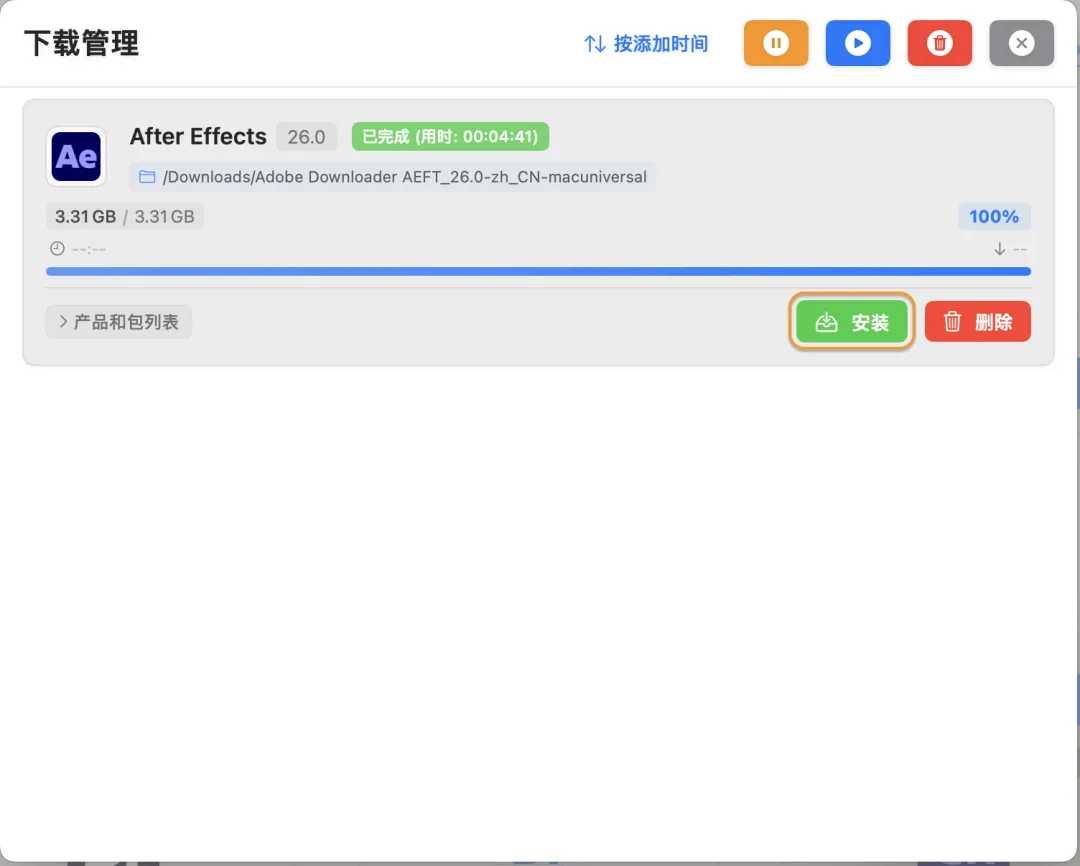This screenshot has width=1080, height=866.
Task: Delete the After Effects download
Action: (977, 322)
